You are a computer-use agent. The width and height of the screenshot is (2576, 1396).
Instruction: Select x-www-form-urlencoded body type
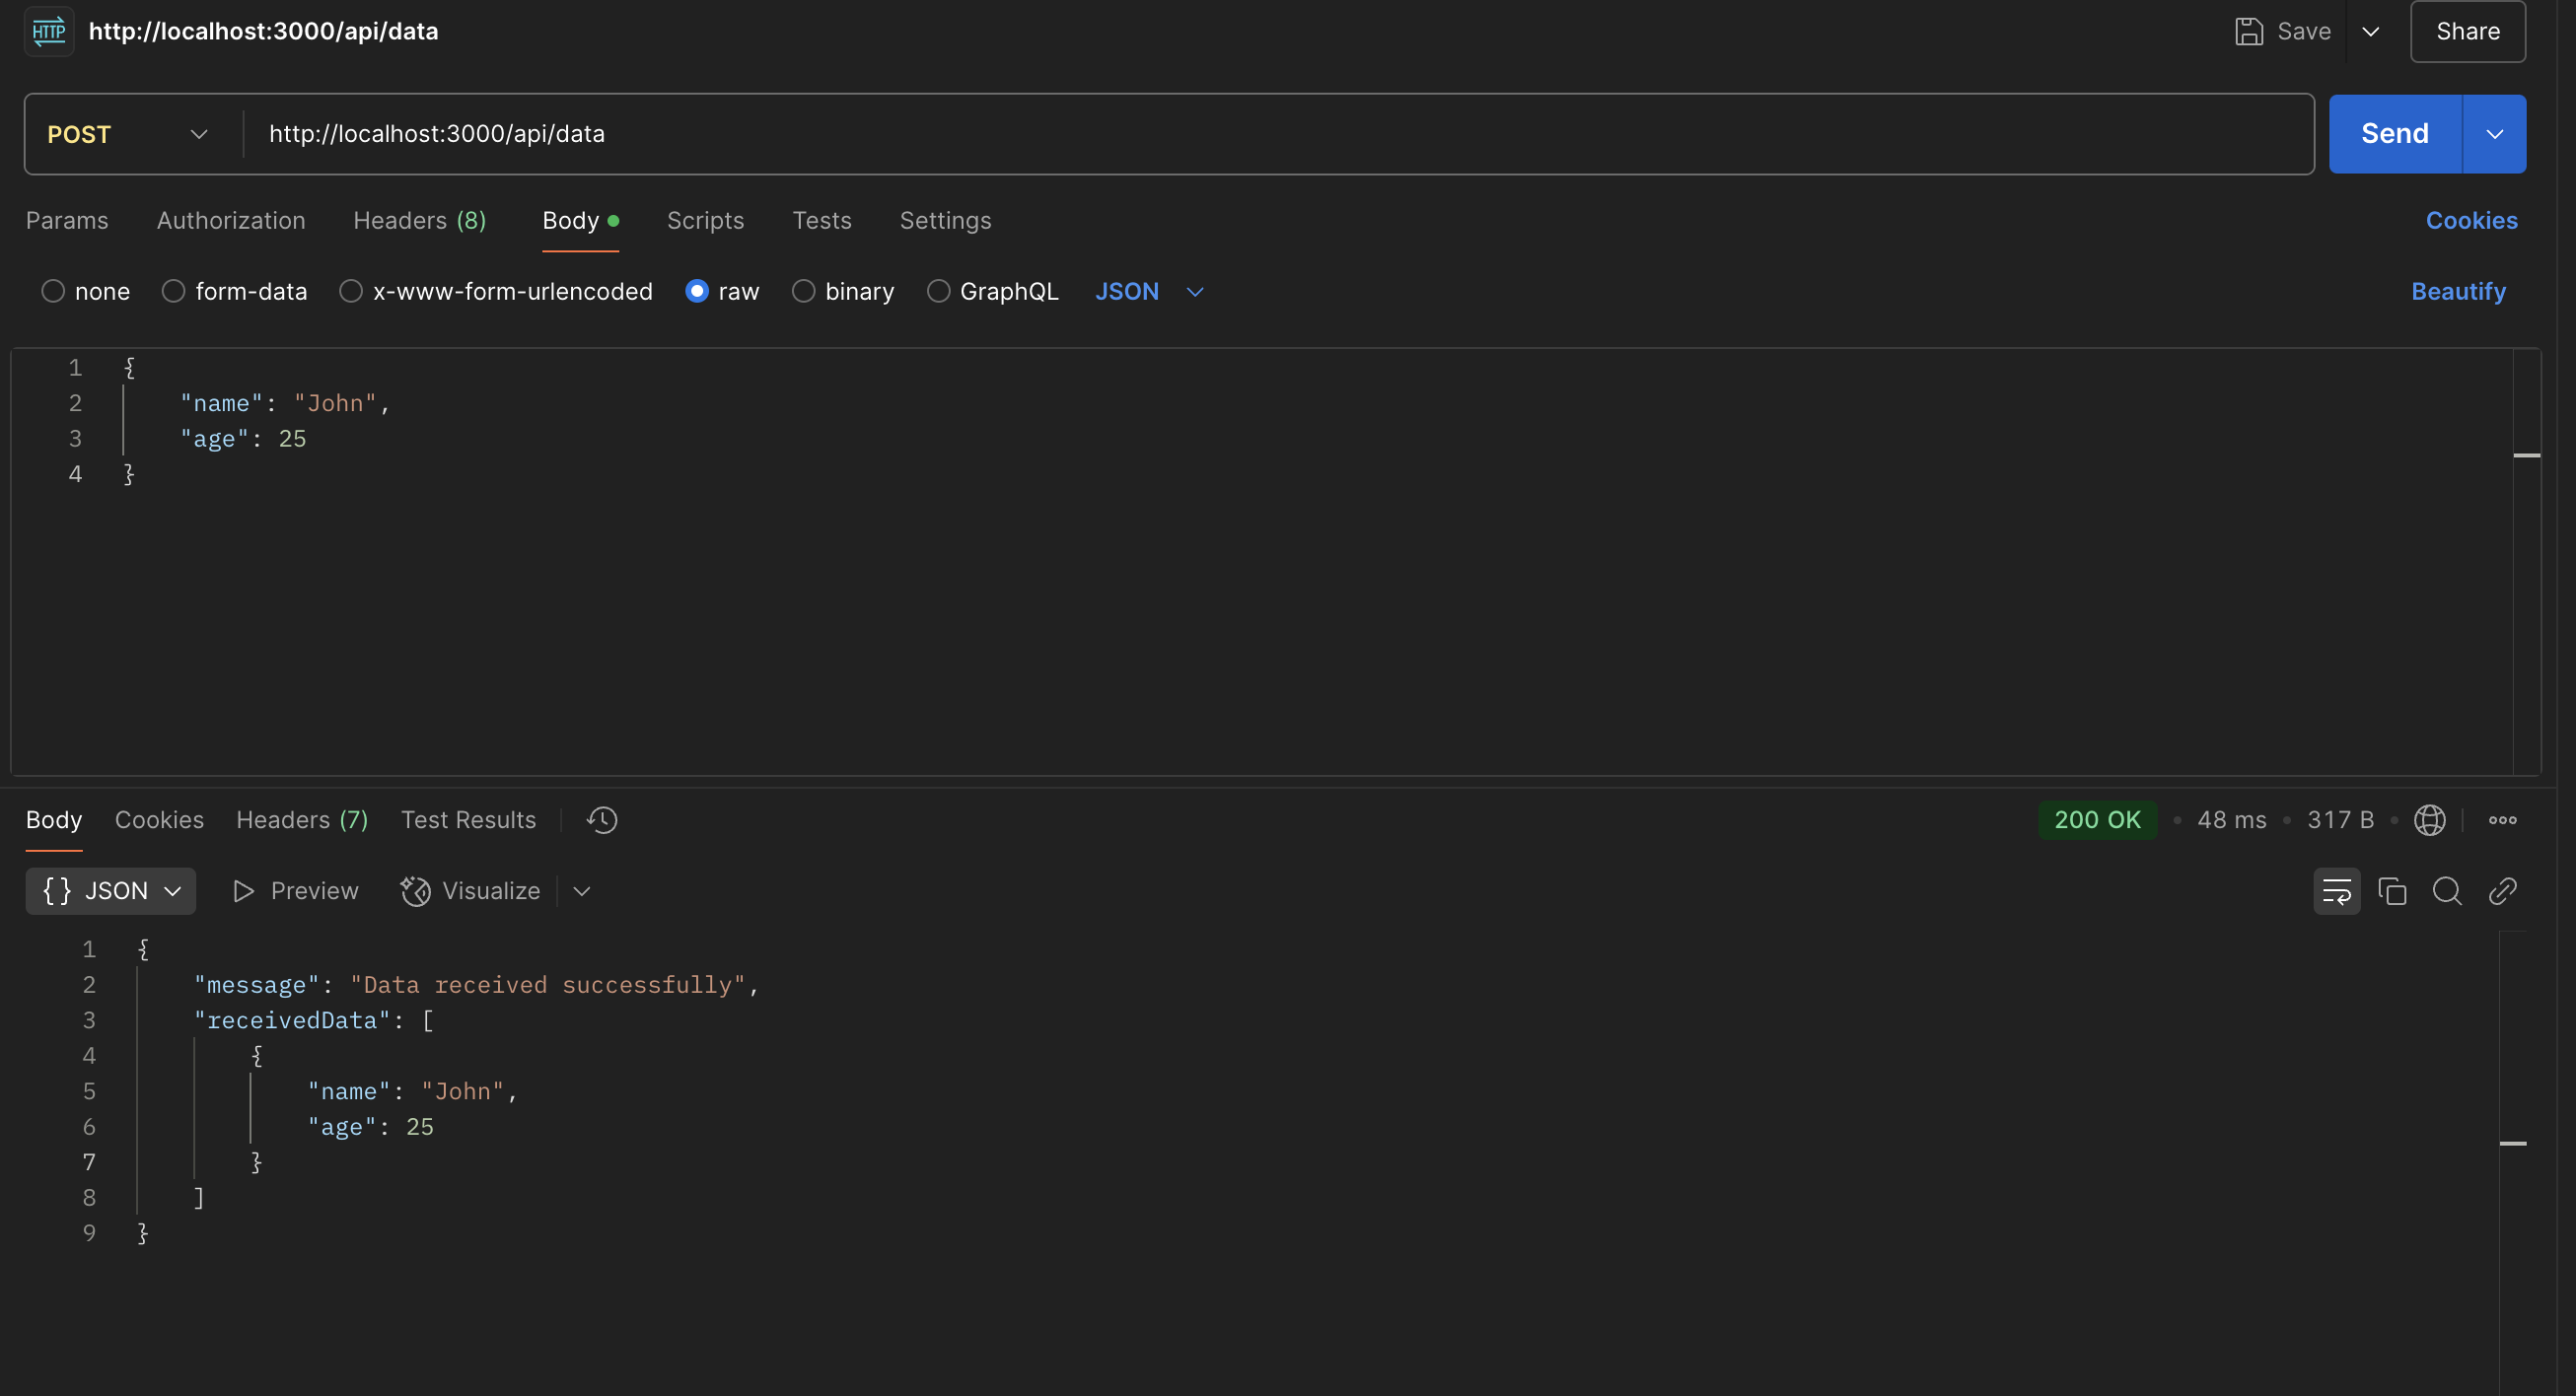tap(351, 291)
